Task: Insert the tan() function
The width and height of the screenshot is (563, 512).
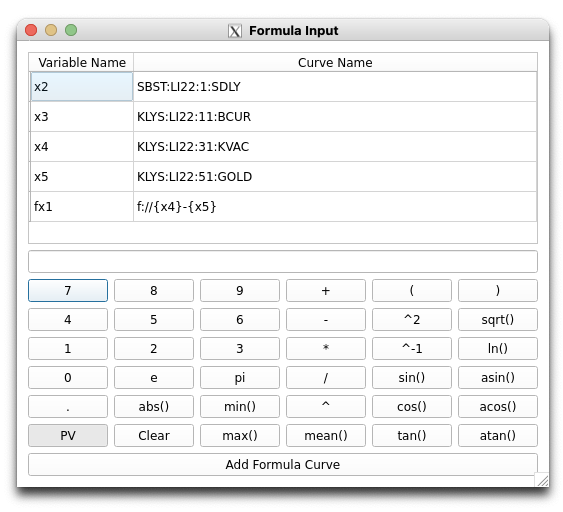Action: [412, 436]
